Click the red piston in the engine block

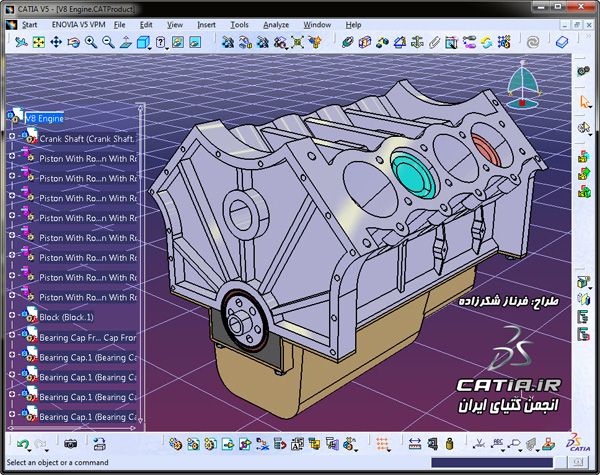[x=485, y=150]
